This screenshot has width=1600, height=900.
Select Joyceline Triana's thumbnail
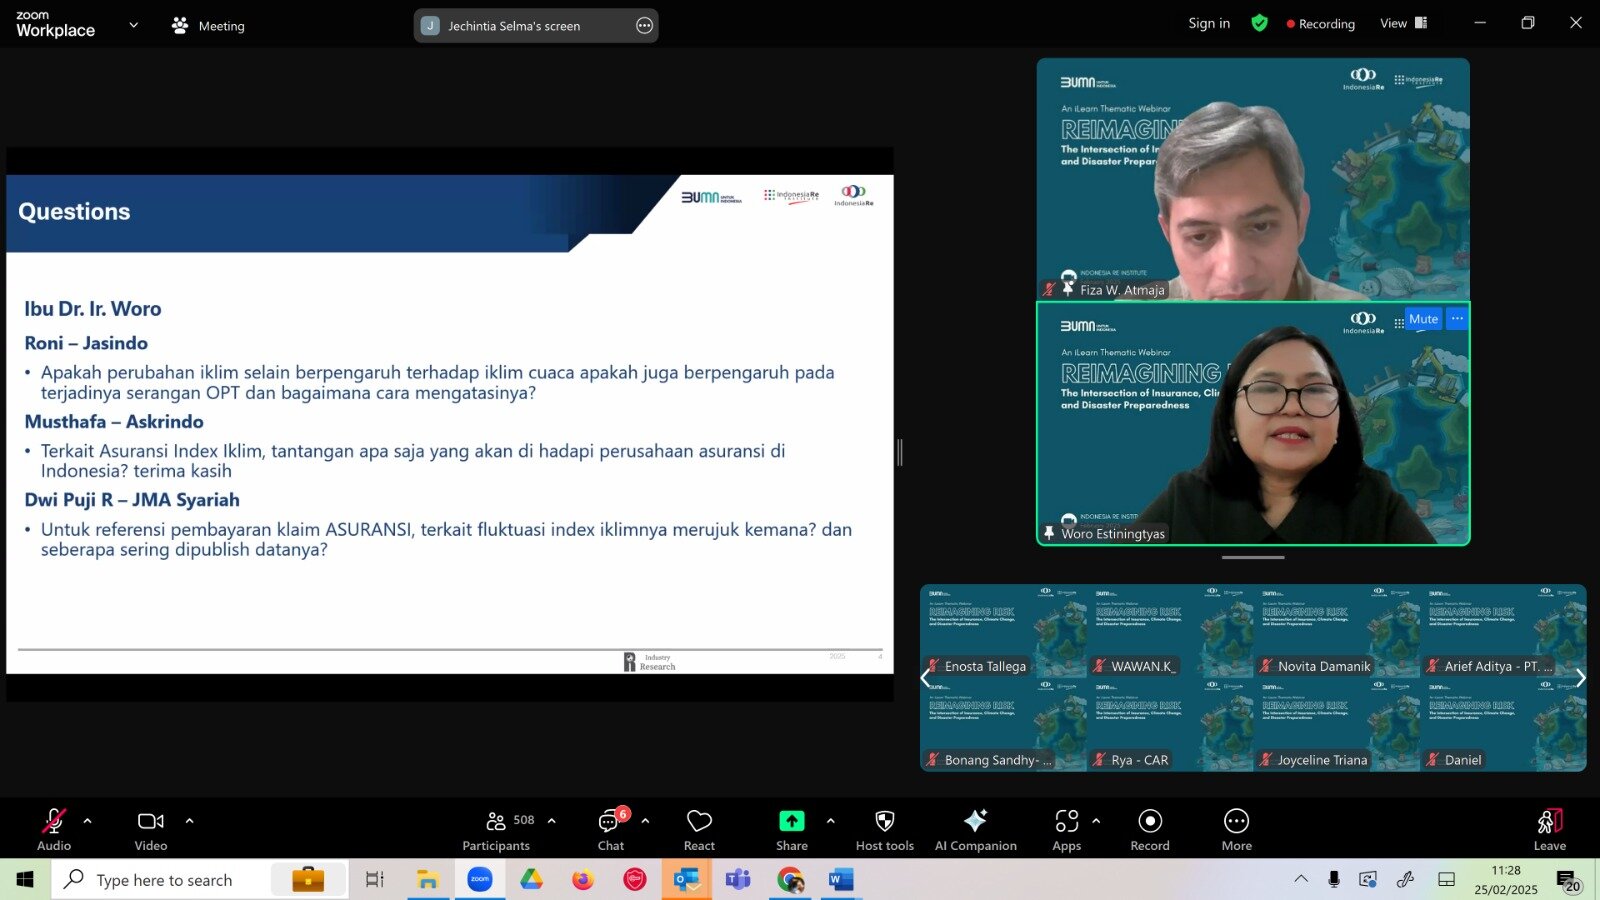tap(1337, 725)
